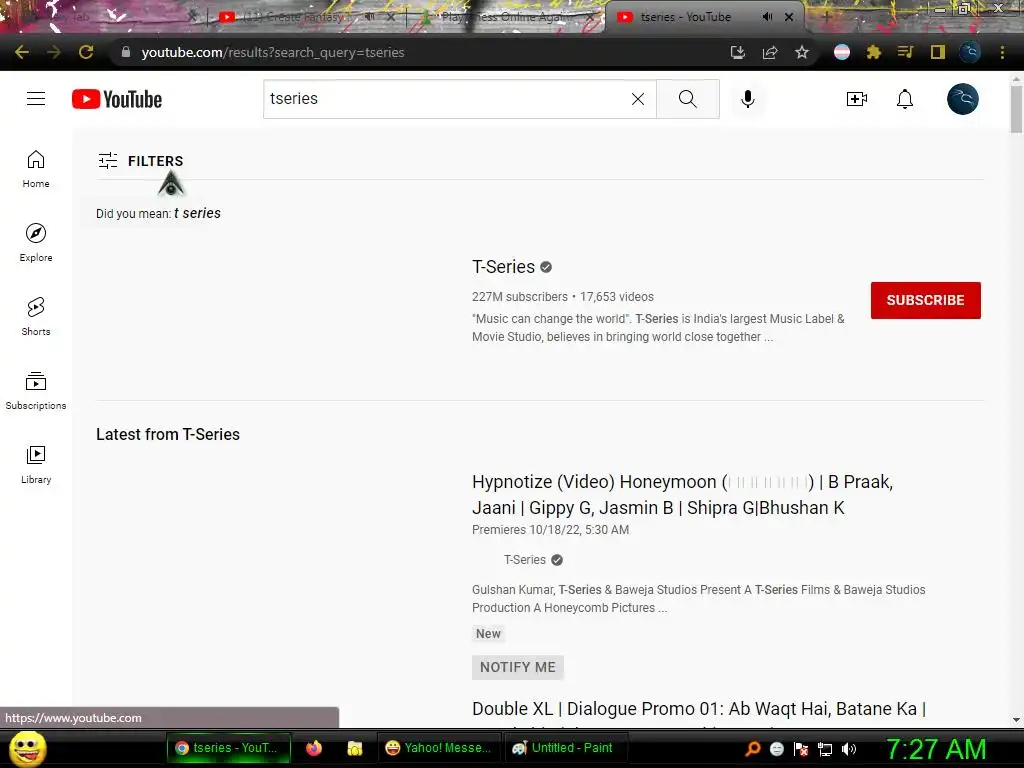The width and height of the screenshot is (1024, 768).
Task: Start voice search with the microphone
Action: pos(748,99)
